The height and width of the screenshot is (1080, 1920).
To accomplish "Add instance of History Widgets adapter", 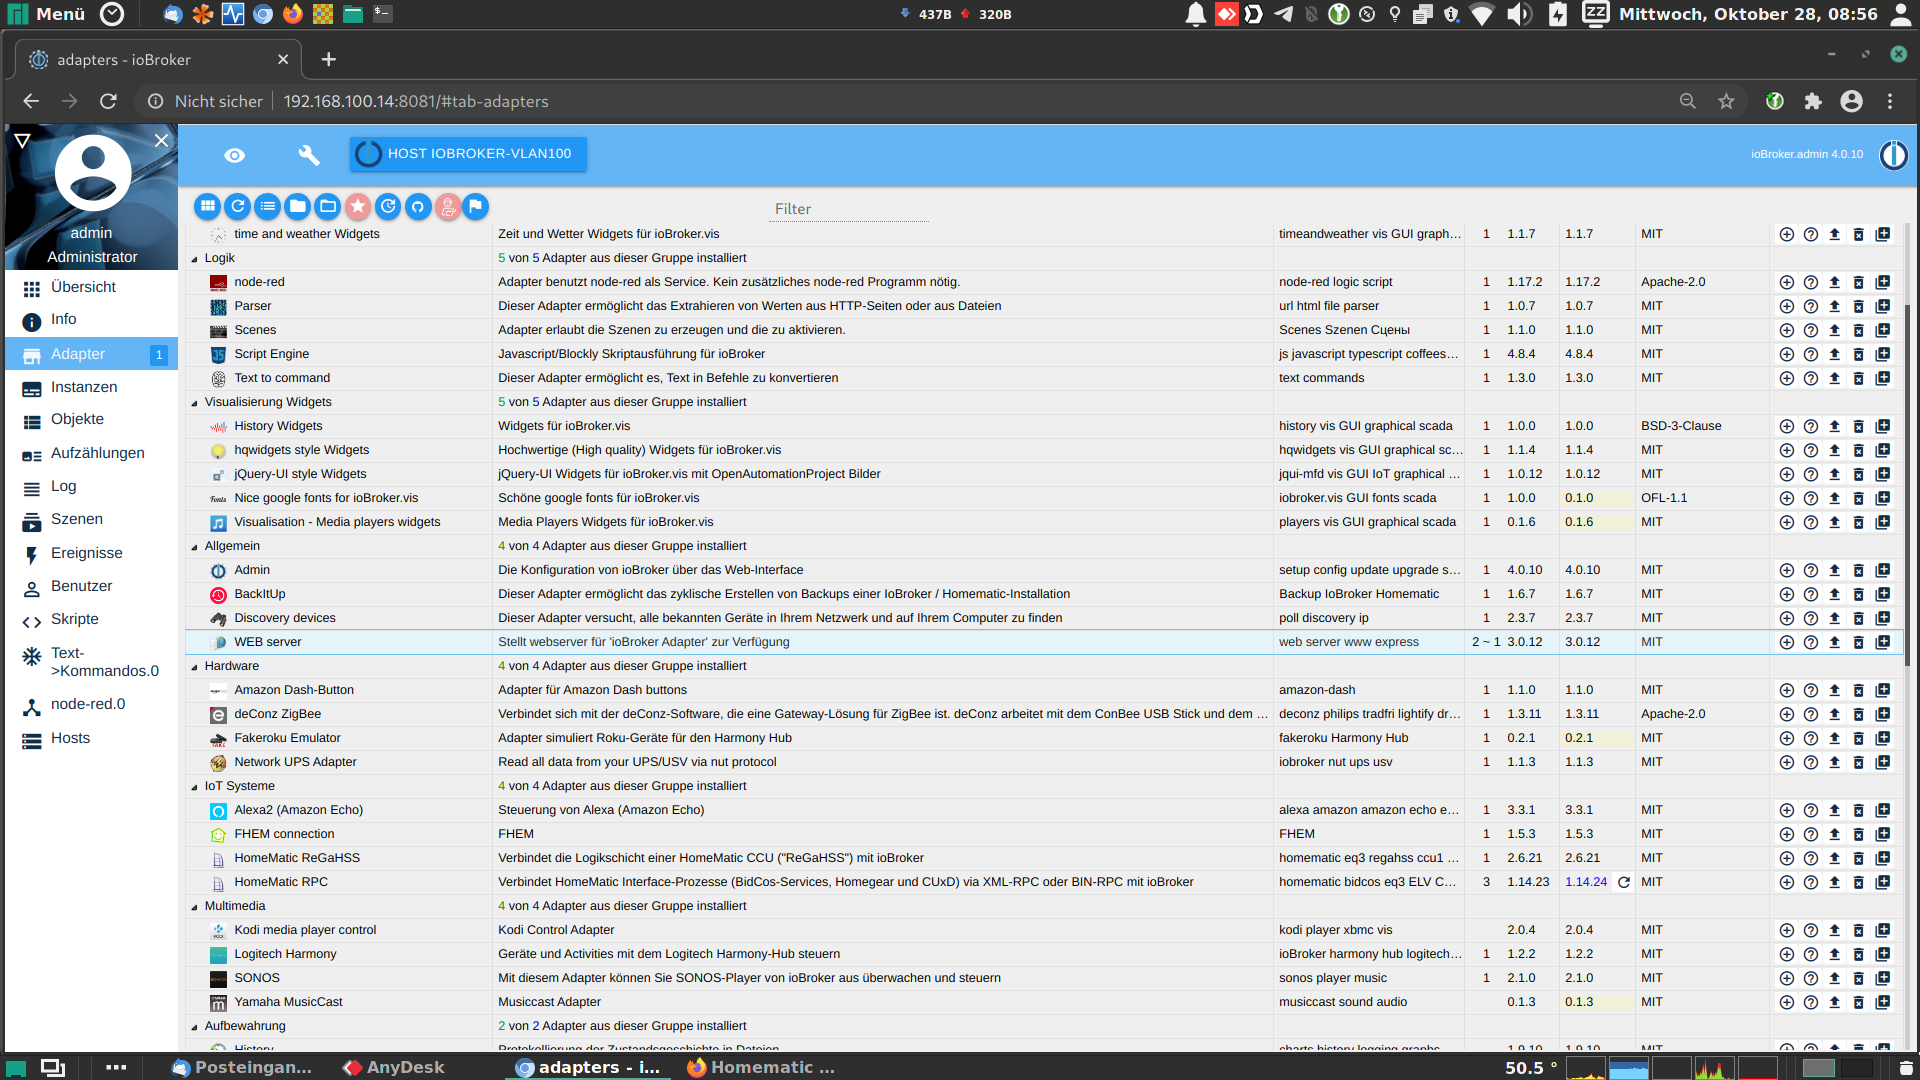I will [1786, 426].
